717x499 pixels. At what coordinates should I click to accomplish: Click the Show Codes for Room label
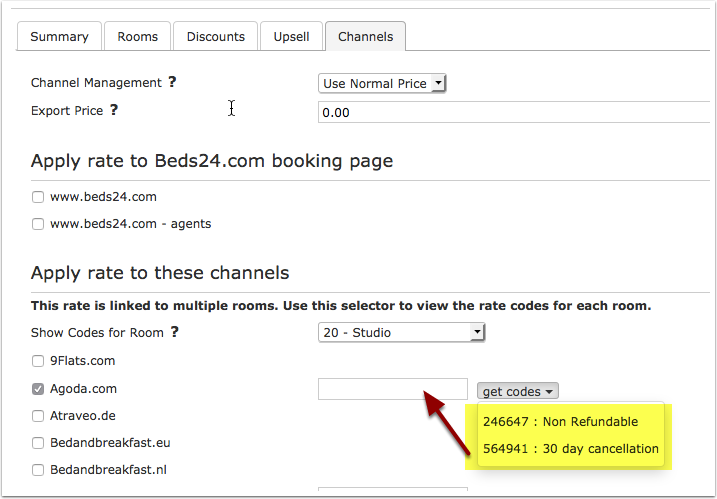pos(97,333)
